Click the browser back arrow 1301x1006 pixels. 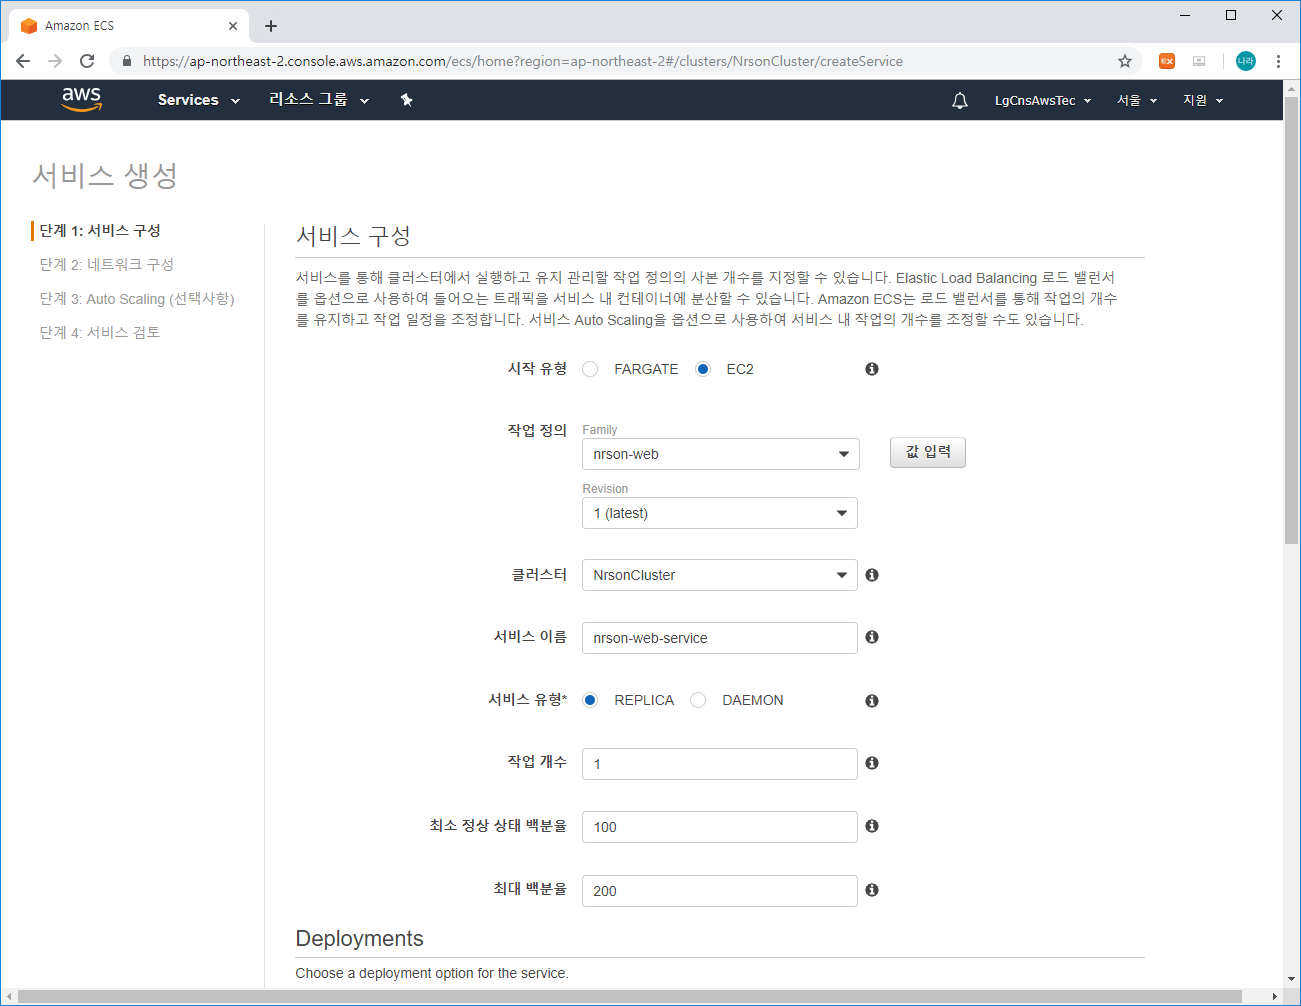pos(23,61)
